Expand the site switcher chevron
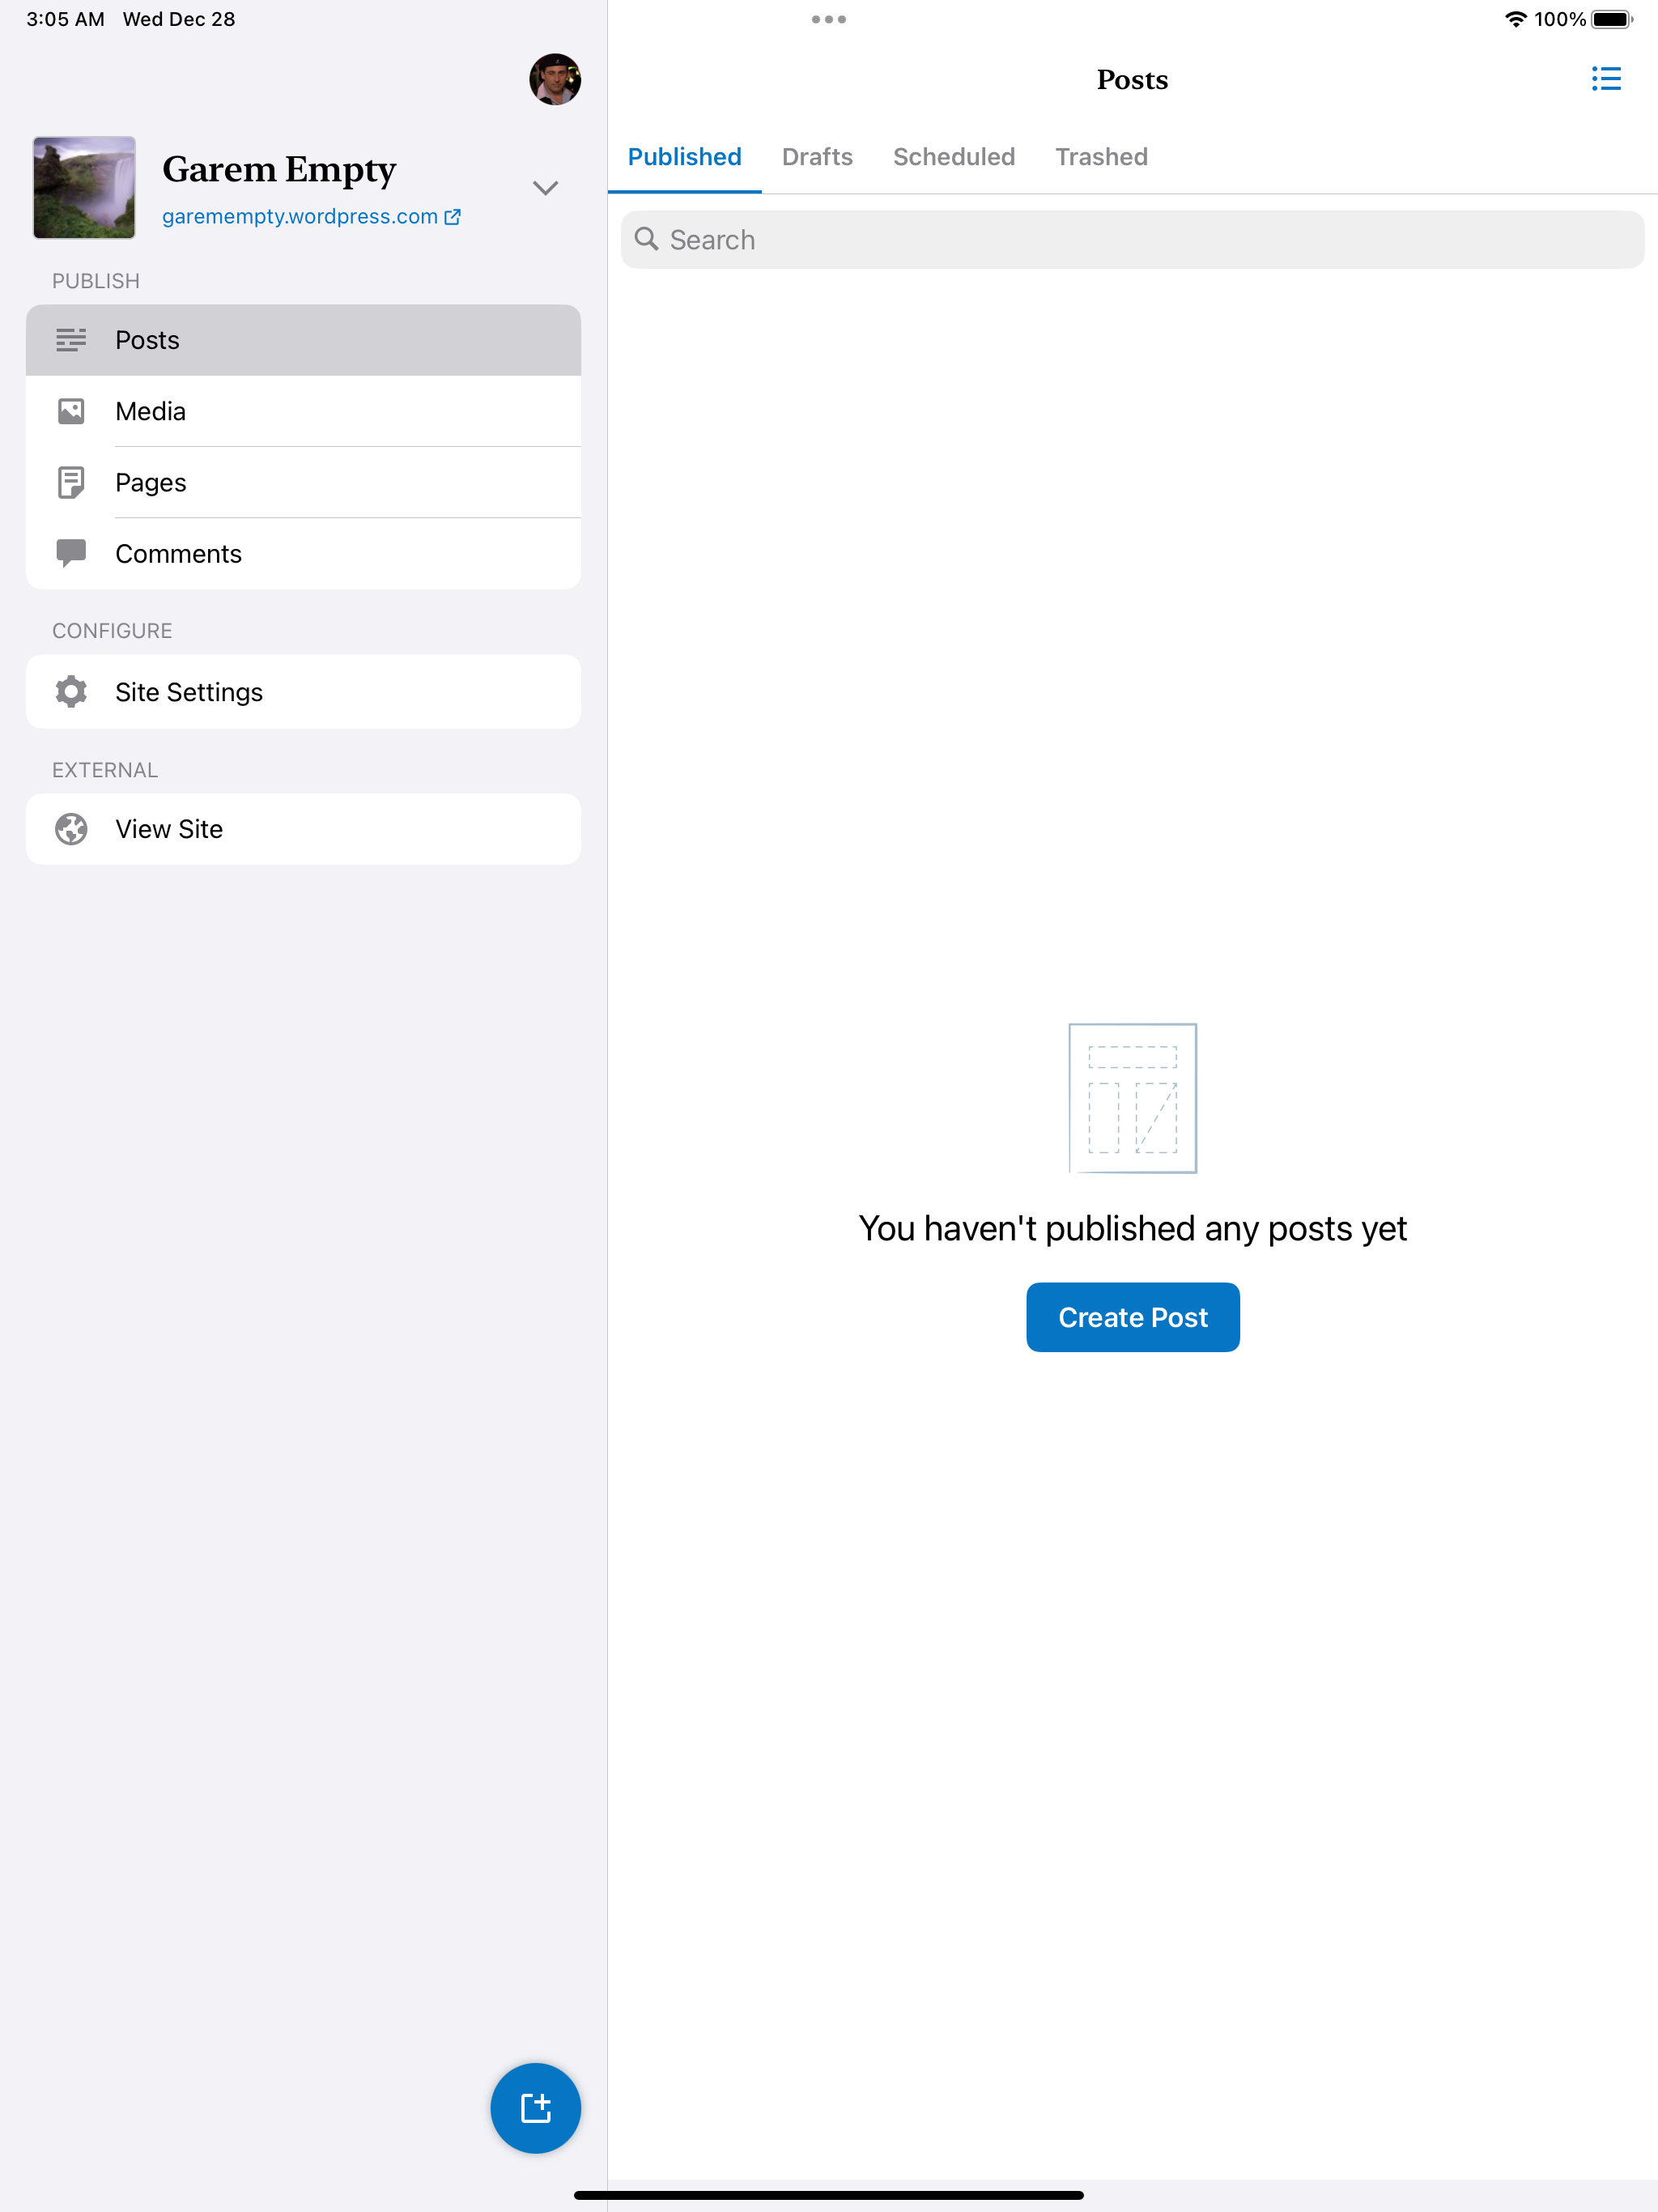This screenshot has width=1658, height=2212. 545,188
